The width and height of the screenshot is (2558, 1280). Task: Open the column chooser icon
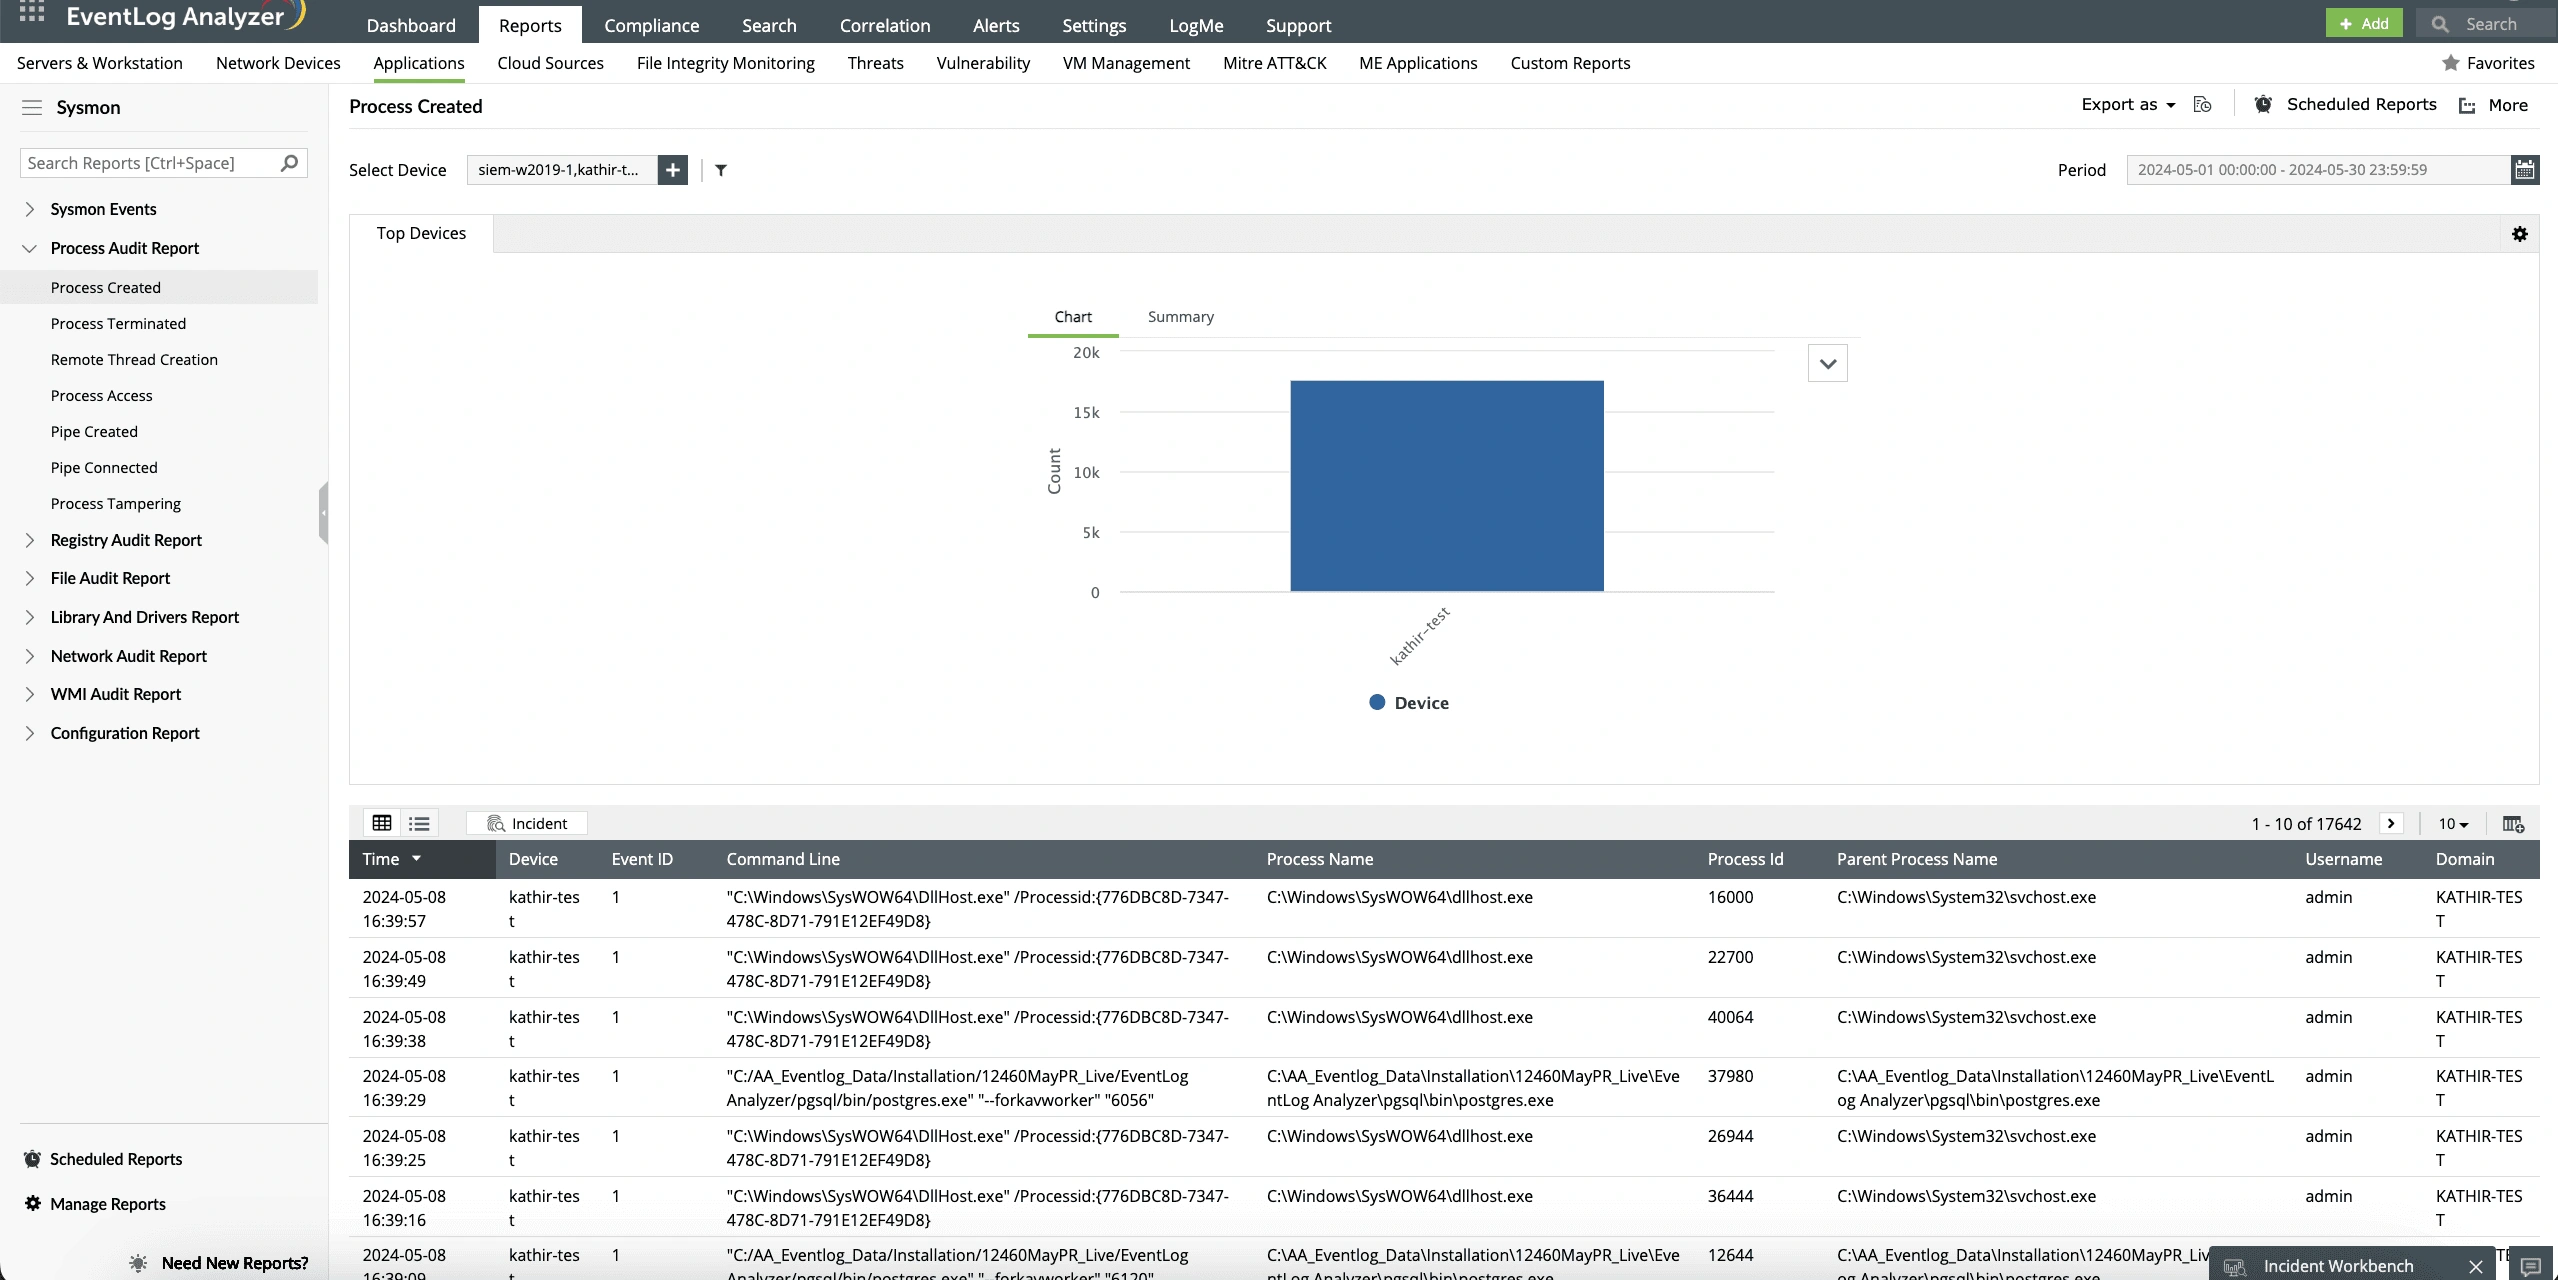[x=2512, y=824]
